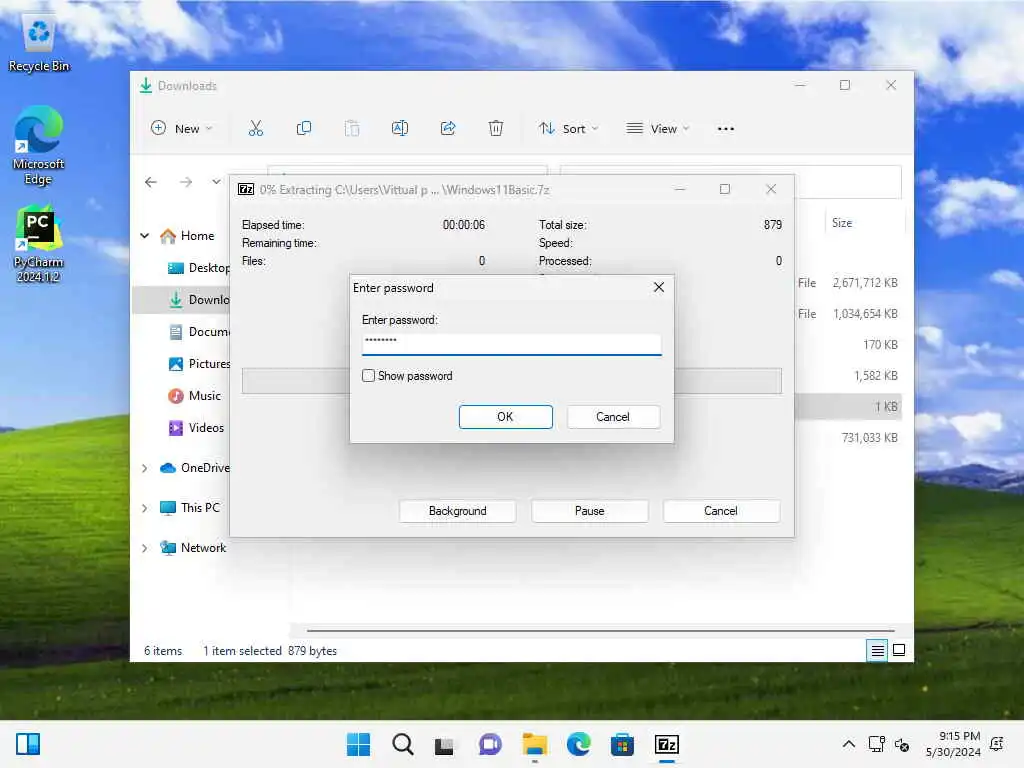This screenshot has width=1024, height=768.
Task: Go forward with the right arrow
Action: tap(186, 182)
